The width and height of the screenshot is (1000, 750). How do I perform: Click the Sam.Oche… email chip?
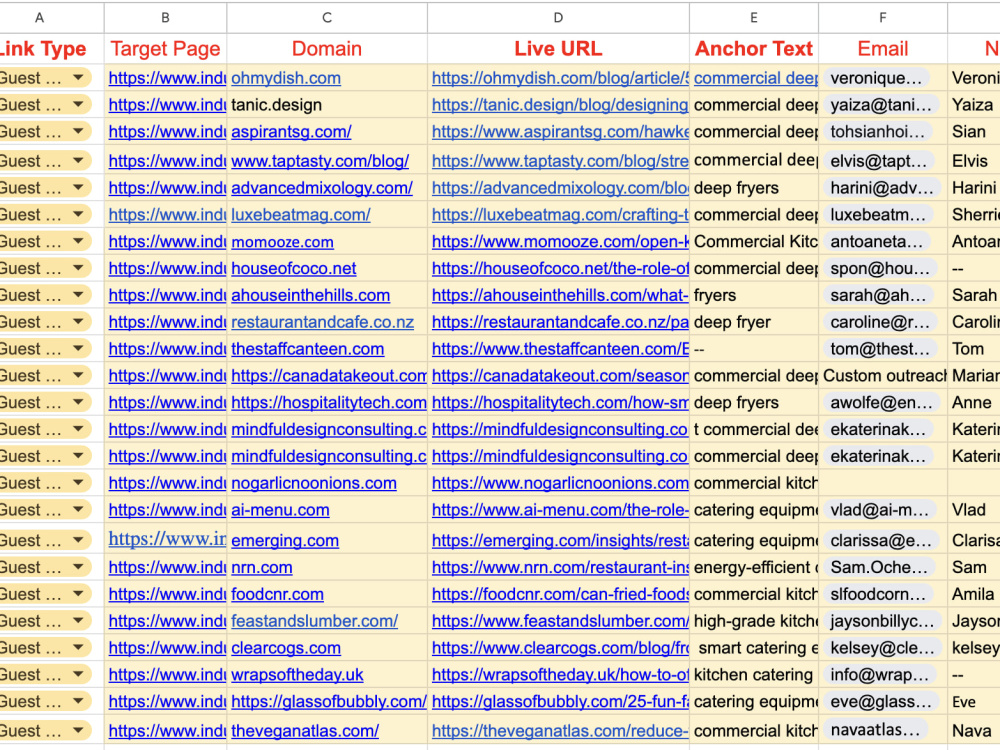[x=879, y=567]
